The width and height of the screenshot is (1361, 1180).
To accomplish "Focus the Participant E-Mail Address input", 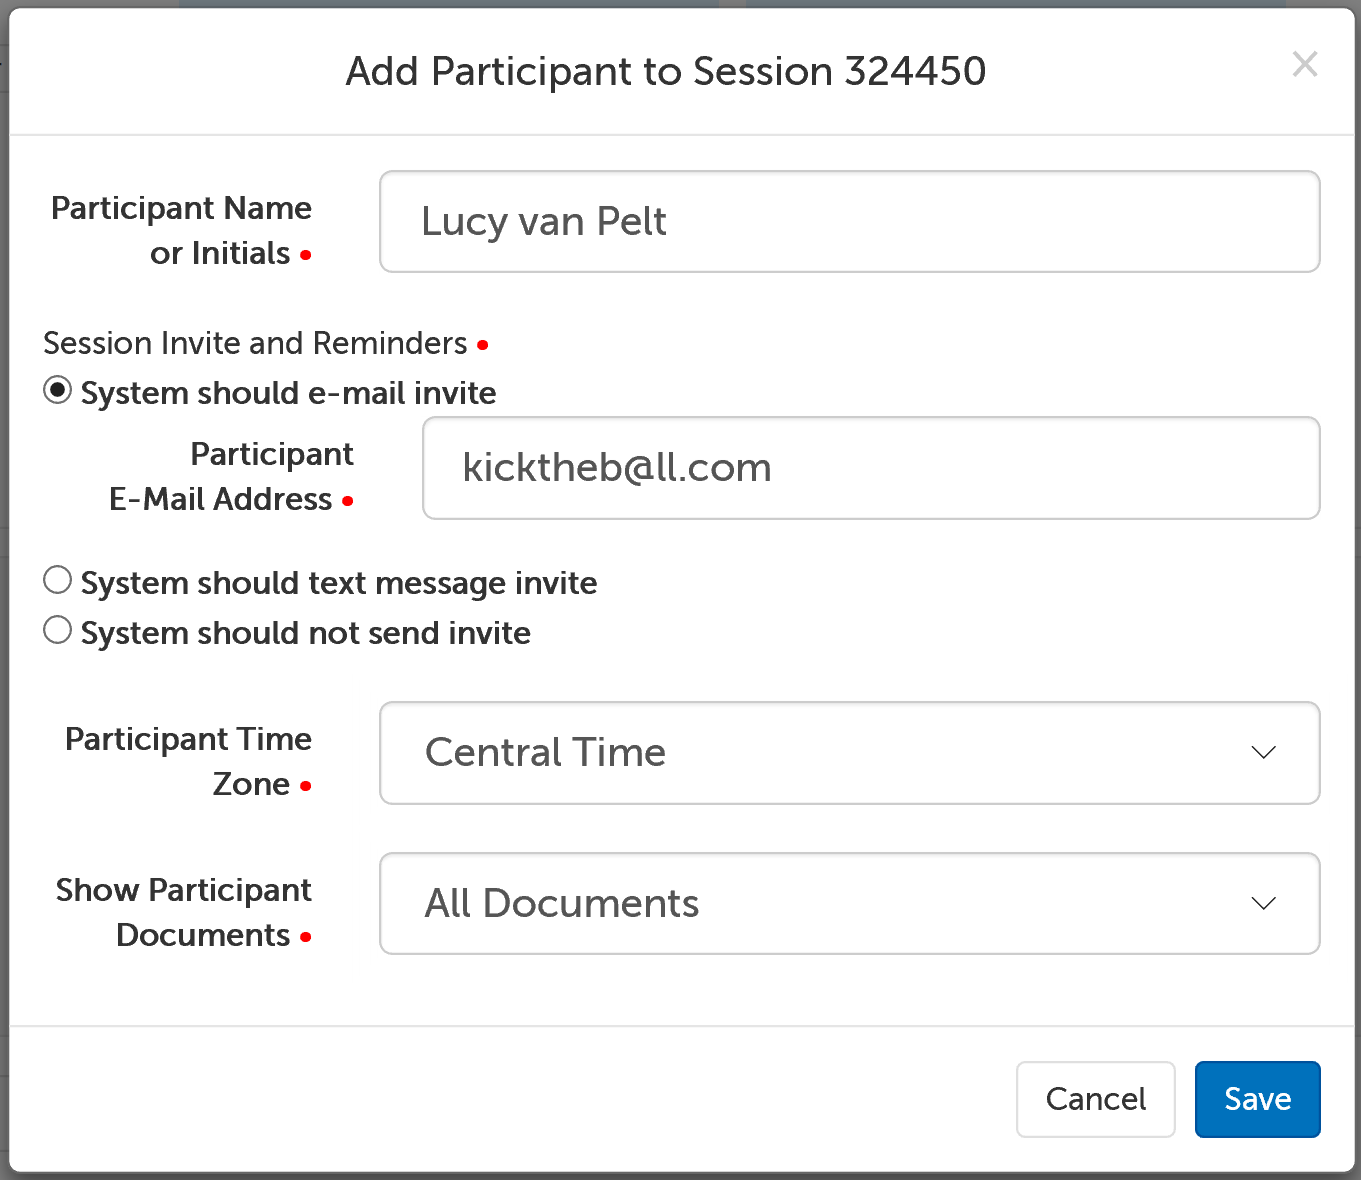I will click(870, 468).
